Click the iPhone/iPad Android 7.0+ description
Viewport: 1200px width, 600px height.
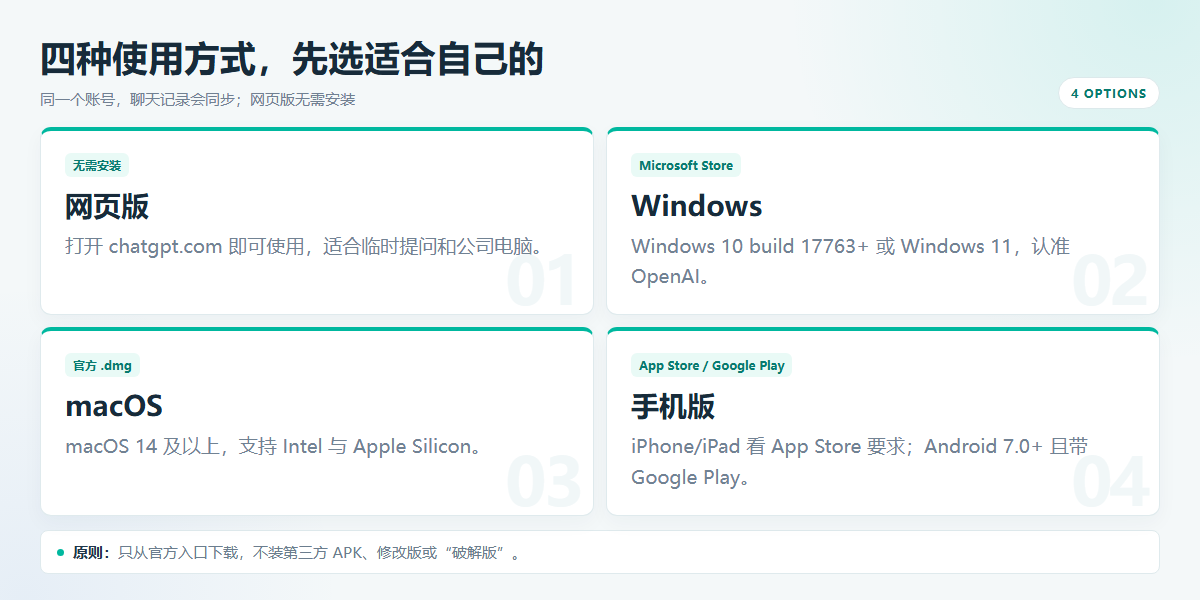point(860,461)
